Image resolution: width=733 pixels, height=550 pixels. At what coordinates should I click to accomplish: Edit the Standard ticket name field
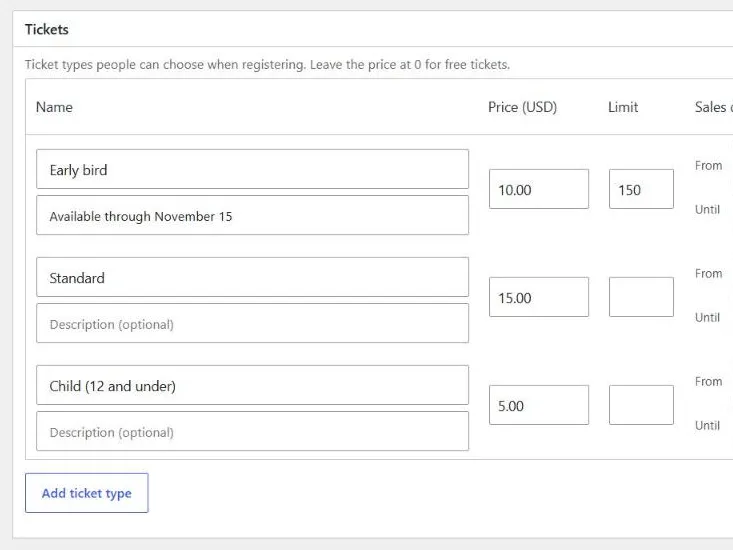(x=252, y=277)
